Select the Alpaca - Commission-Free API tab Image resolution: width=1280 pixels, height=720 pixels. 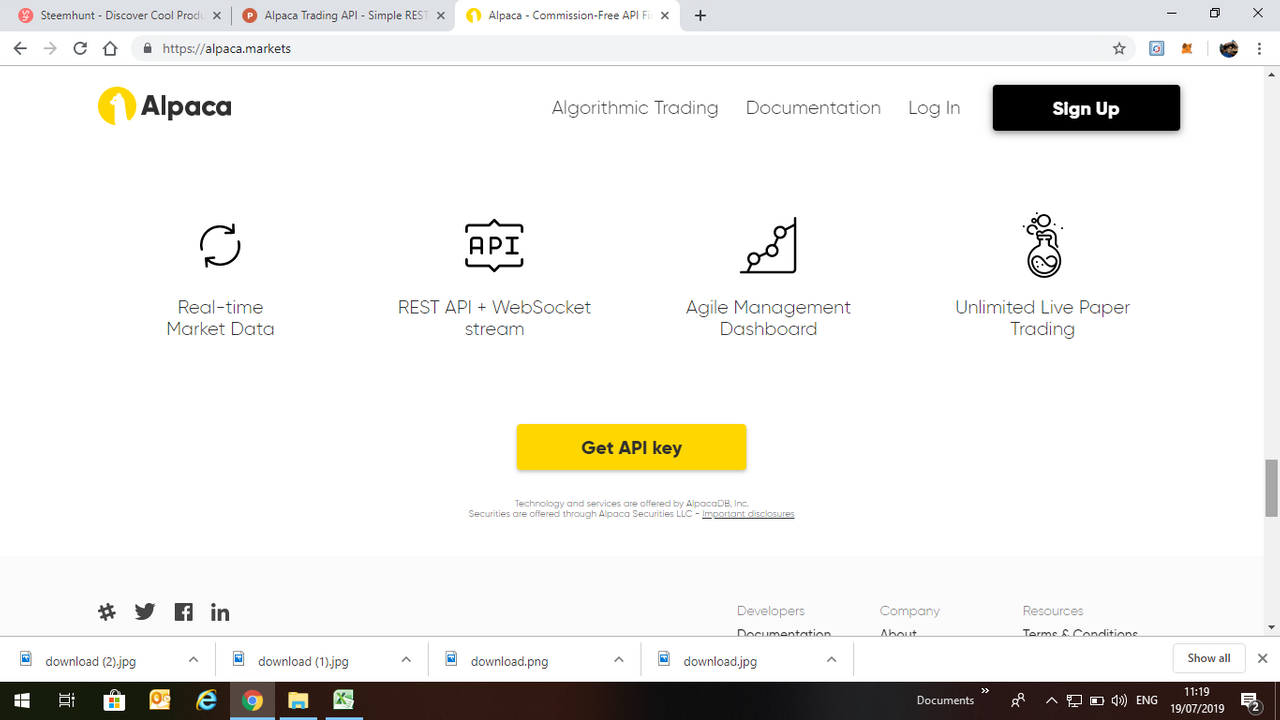click(x=567, y=16)
